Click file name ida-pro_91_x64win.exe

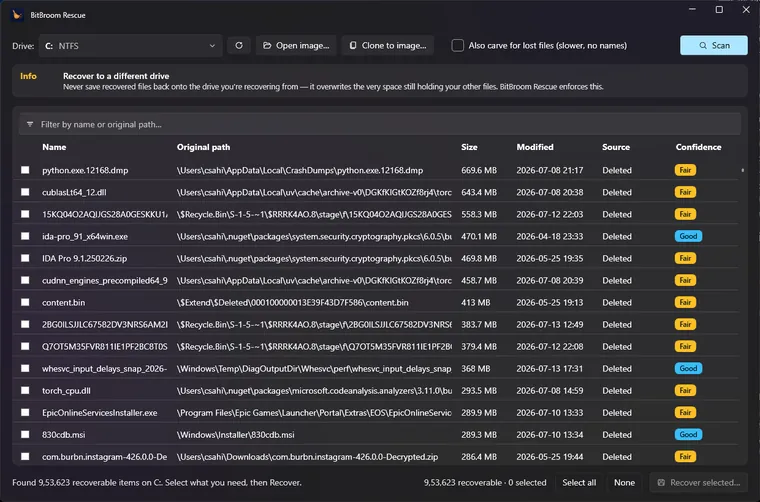pyautogui.click(x=85, y=236)
